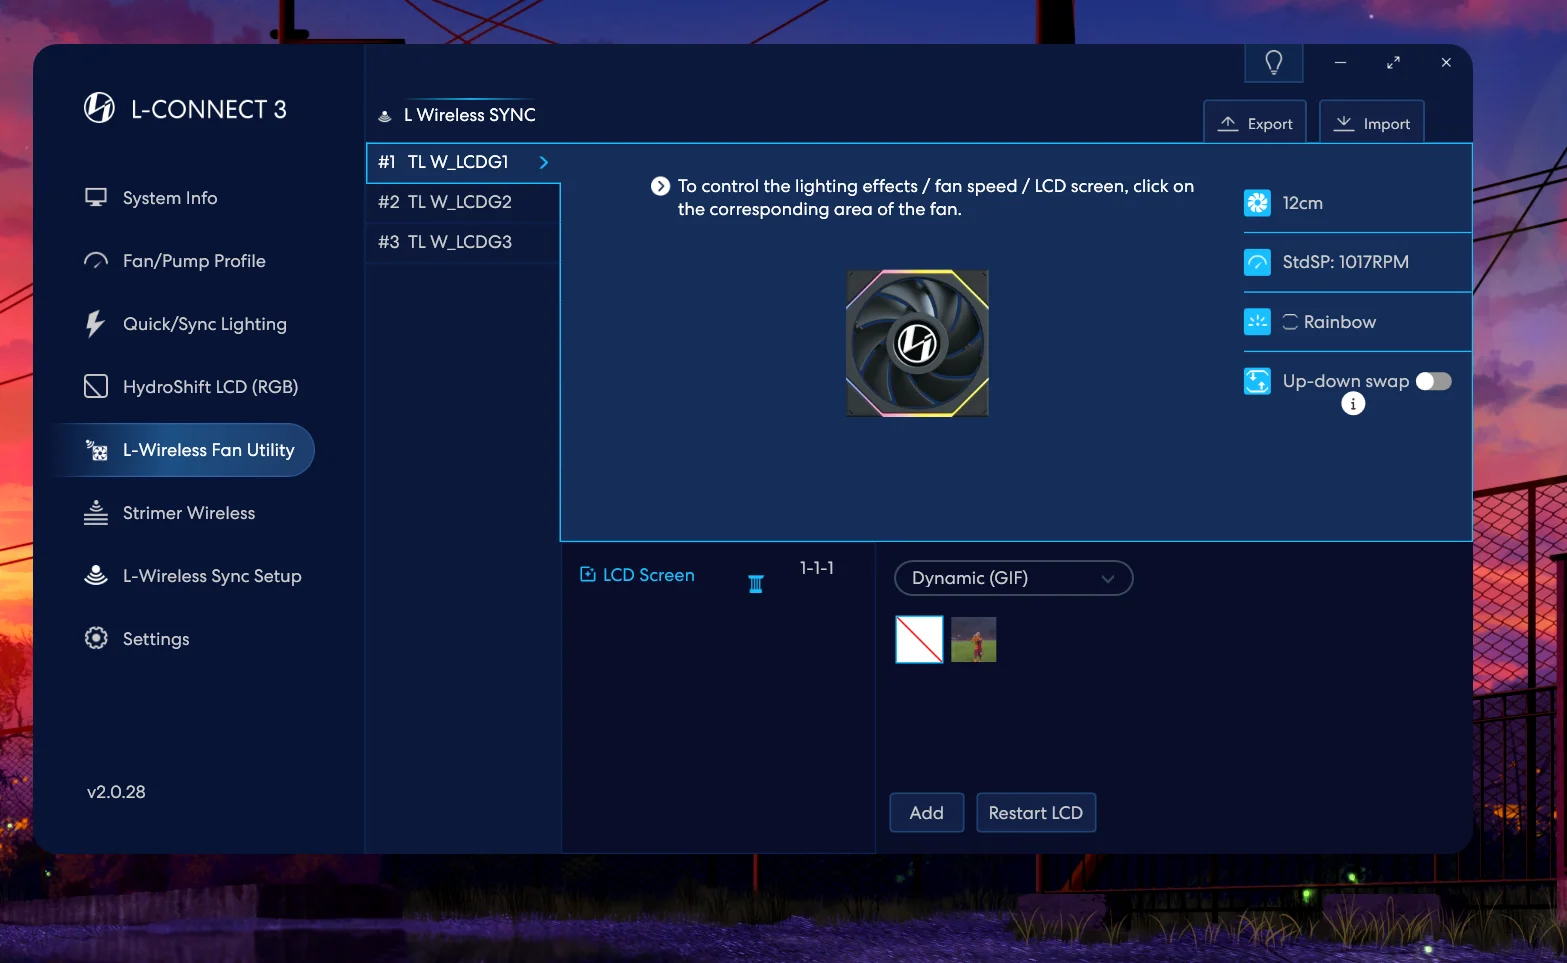Maximize the L-Connect window
1567x963 pixels.
click(1393, 62)
